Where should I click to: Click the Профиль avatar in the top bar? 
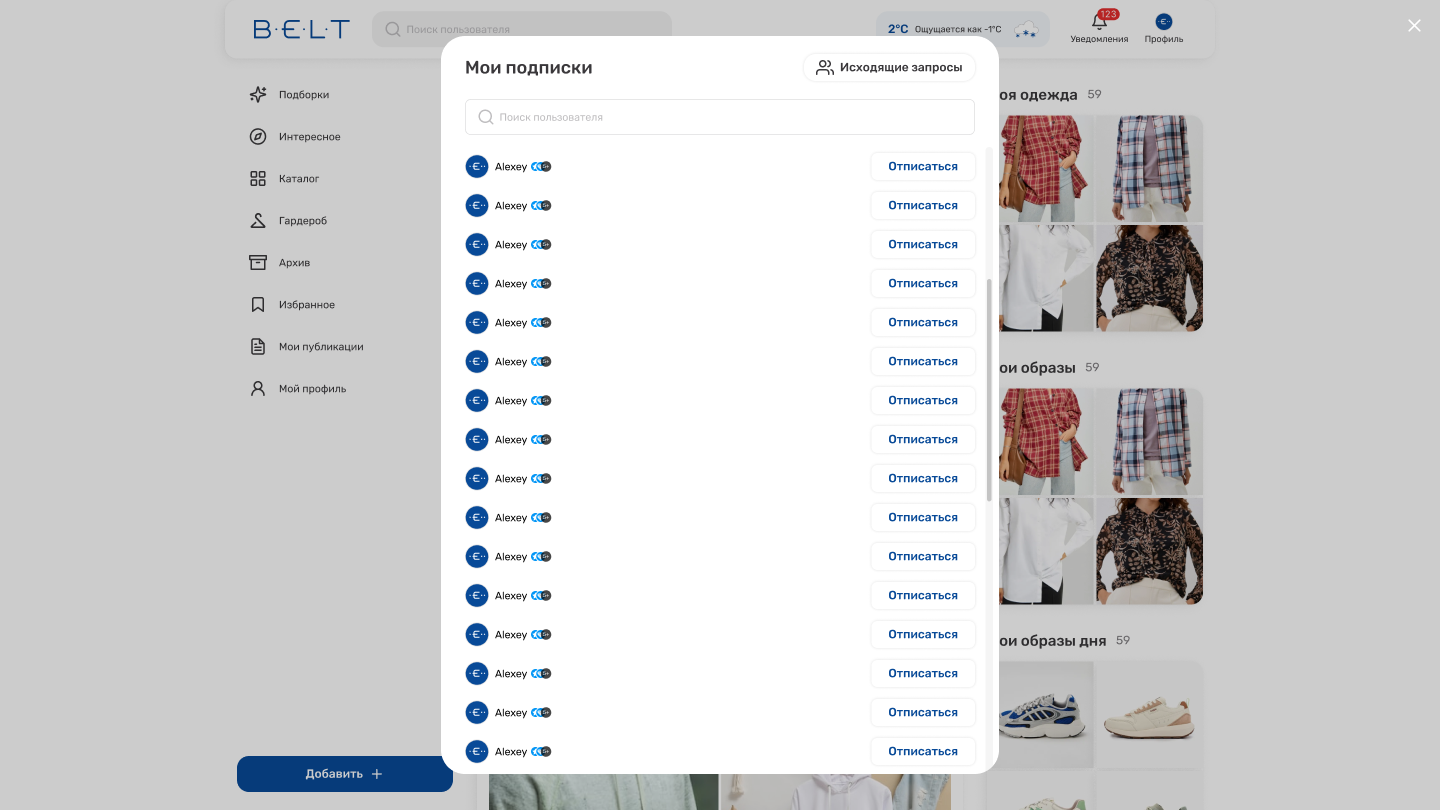(1163, 20)
